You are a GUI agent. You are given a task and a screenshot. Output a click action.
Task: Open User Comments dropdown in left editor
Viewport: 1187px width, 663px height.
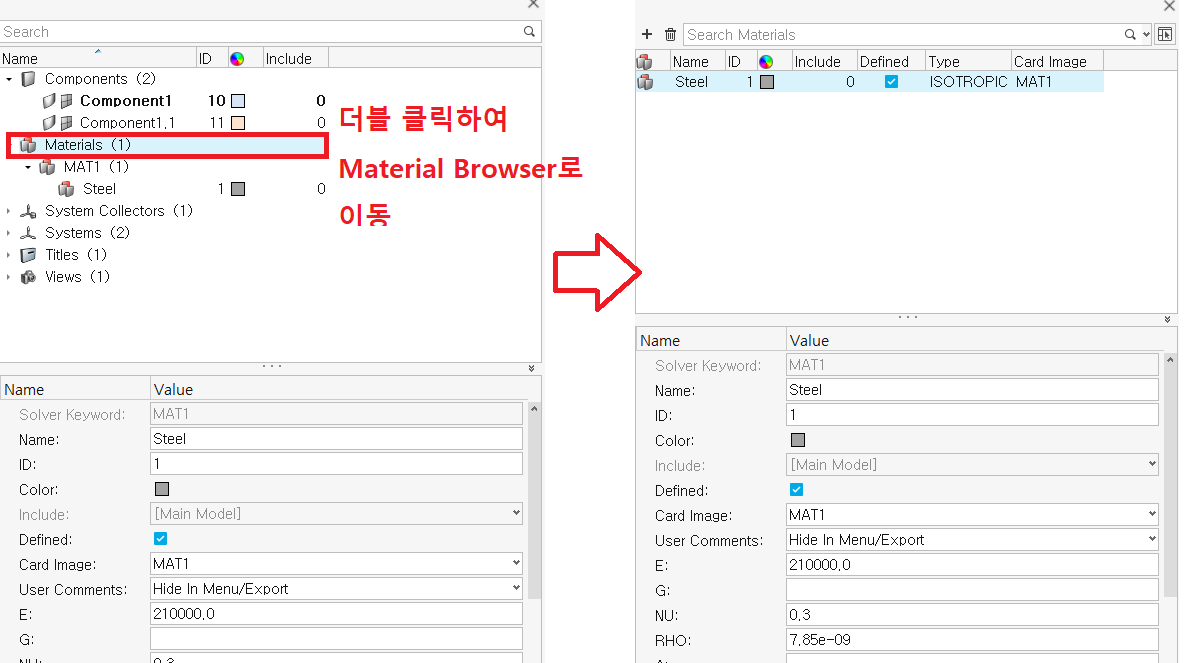point(516,588)
